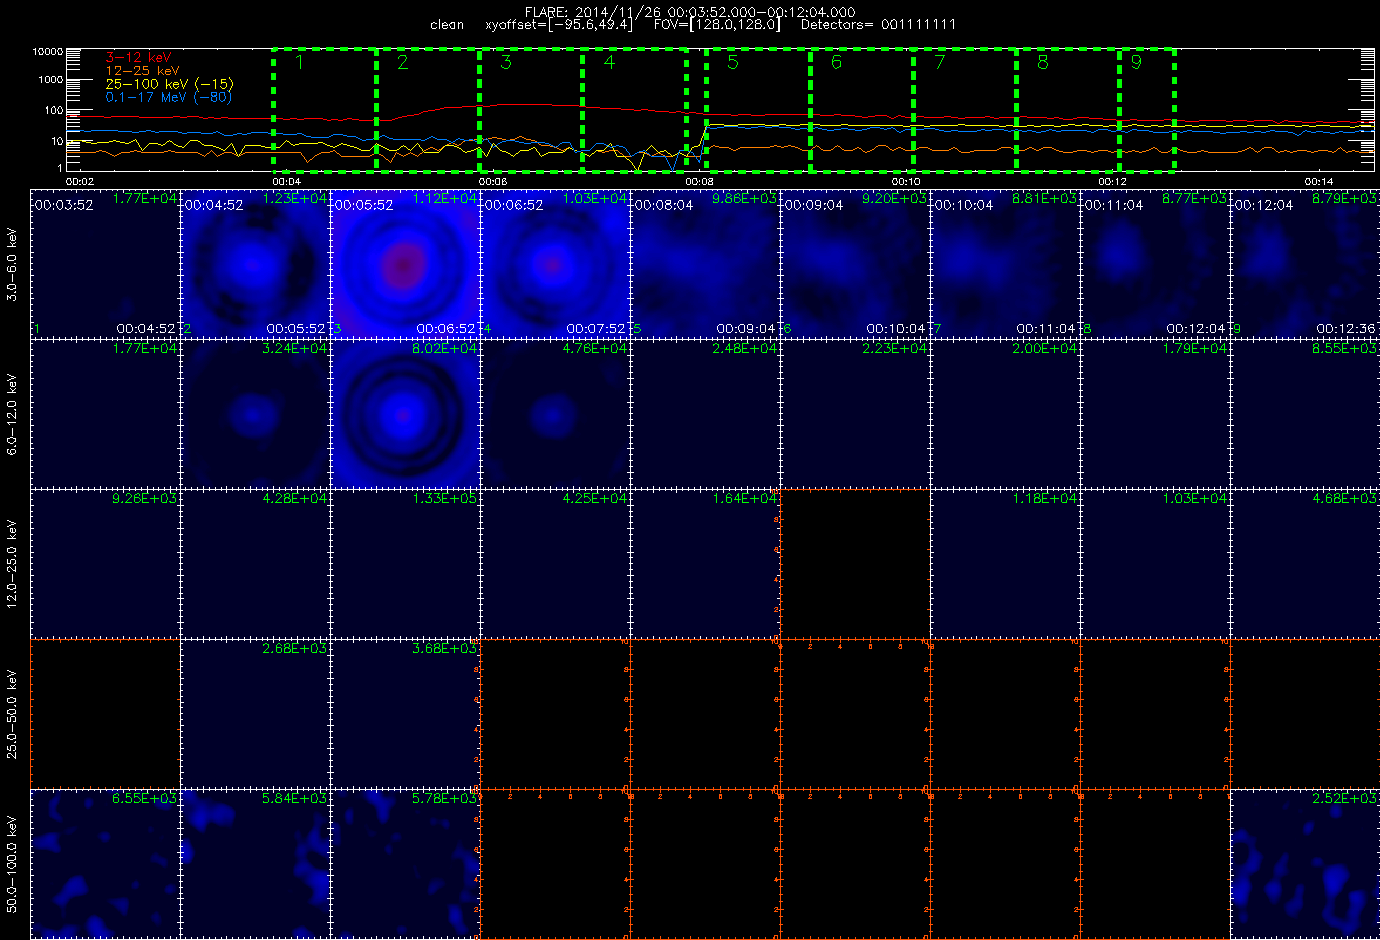Open the 3.0-6.0 keV image starting 00:06:52
Viewport: 1380px width, 940px height.
pyautogui.click(x=555, y=264)
